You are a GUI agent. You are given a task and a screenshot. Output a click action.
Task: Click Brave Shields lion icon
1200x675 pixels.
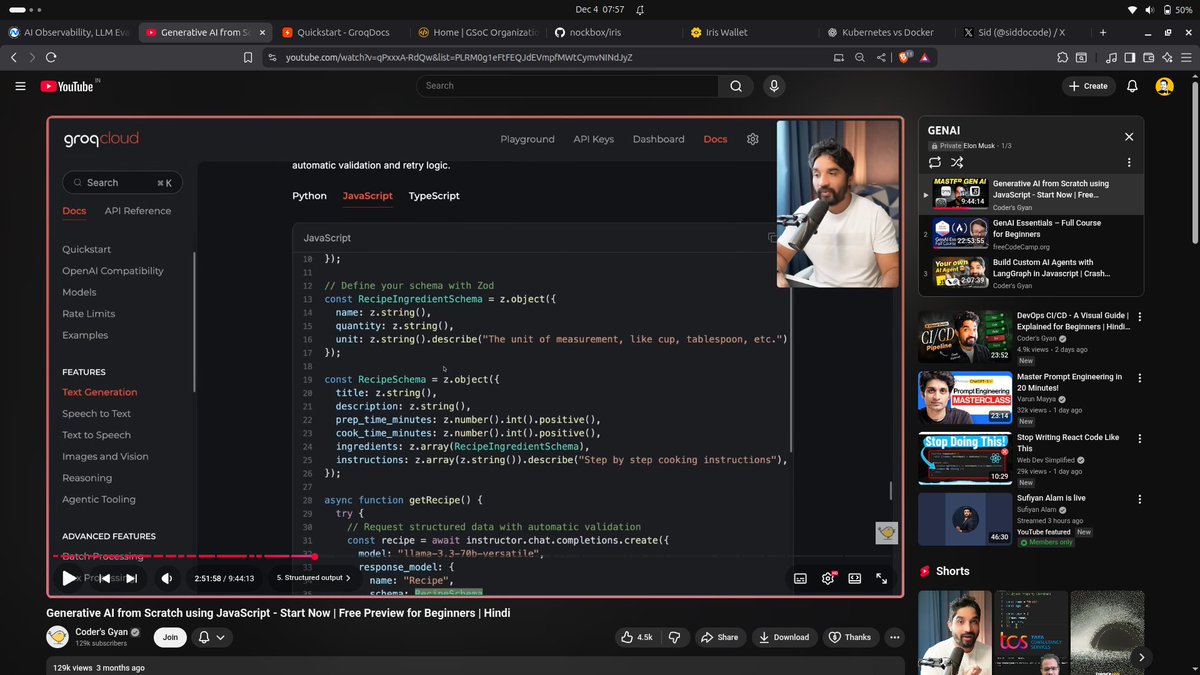click(x=906, y=58)
